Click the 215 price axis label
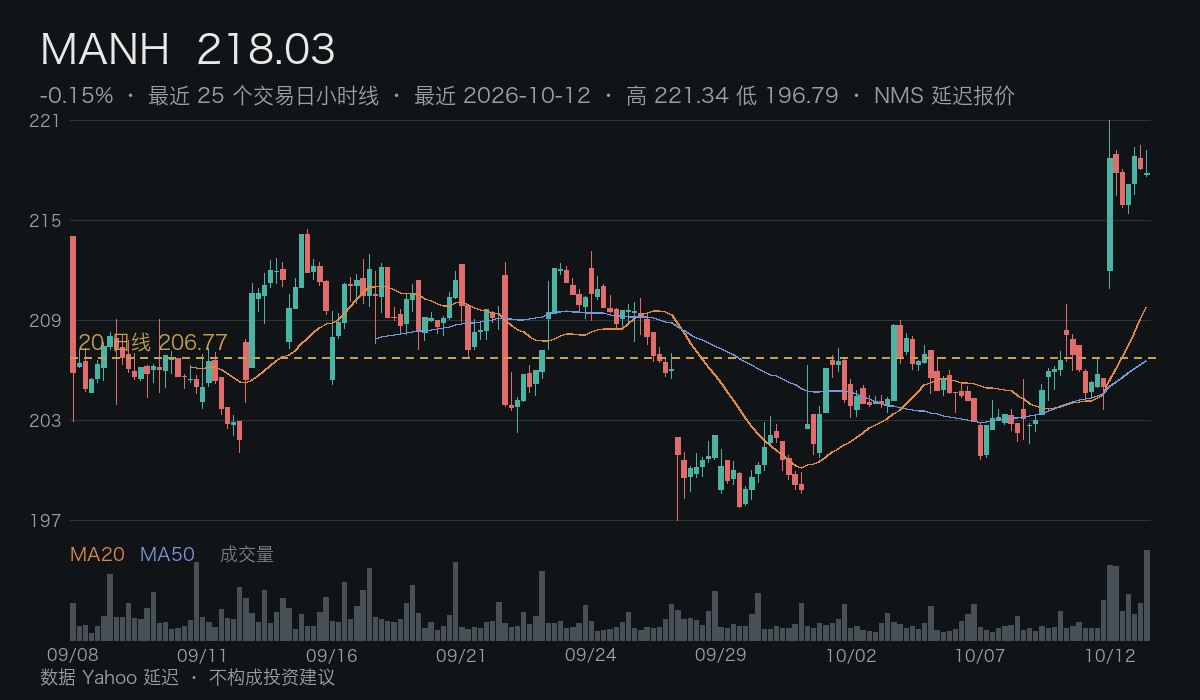 [45, 221]
